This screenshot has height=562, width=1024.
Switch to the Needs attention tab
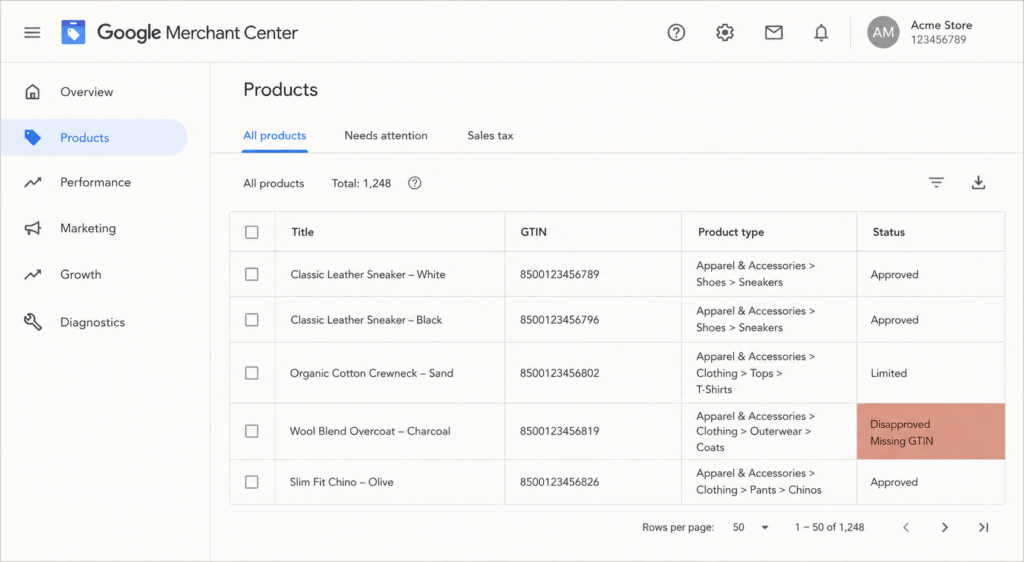pos(386,136)
